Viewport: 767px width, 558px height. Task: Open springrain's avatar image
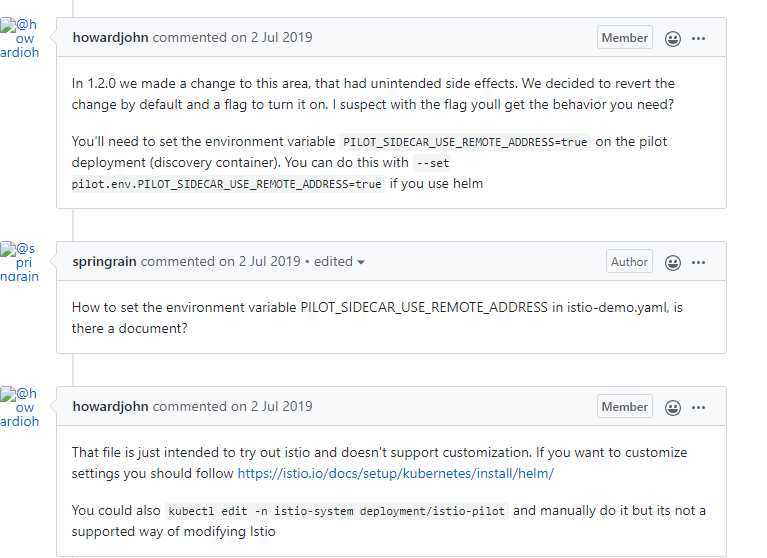20,262
